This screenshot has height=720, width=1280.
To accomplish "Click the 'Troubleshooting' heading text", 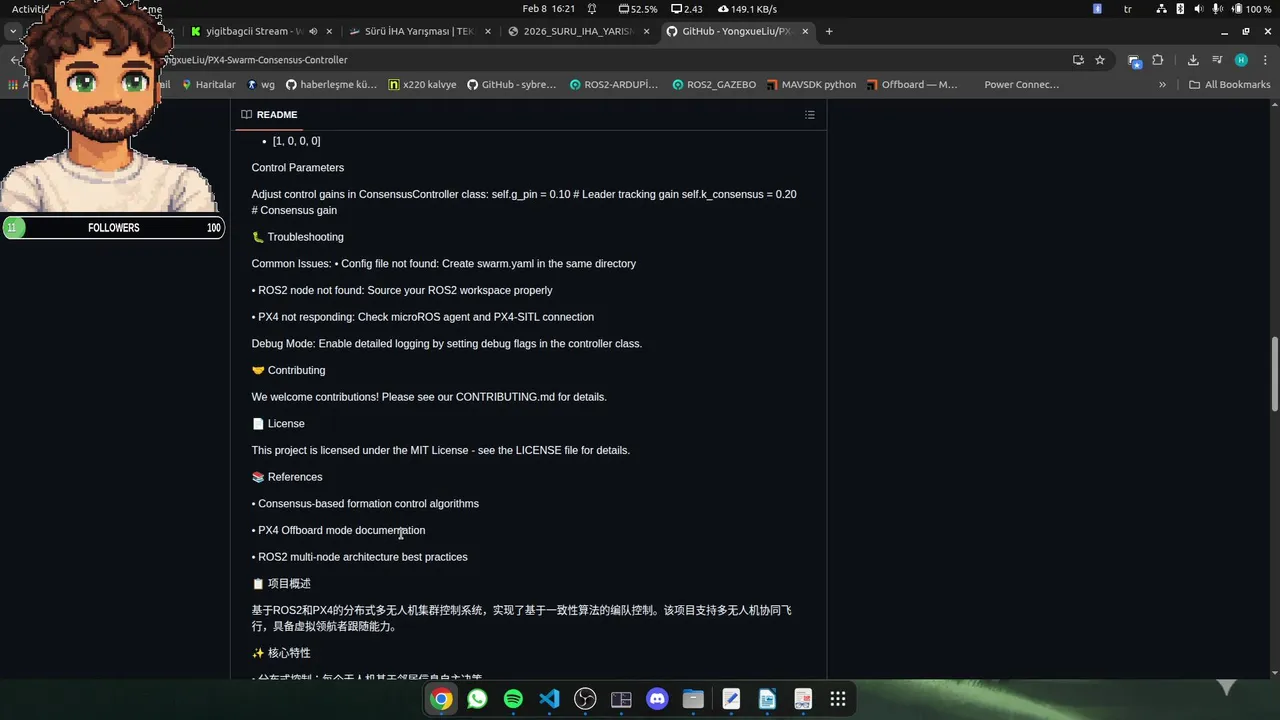I will tap(305, 237).
